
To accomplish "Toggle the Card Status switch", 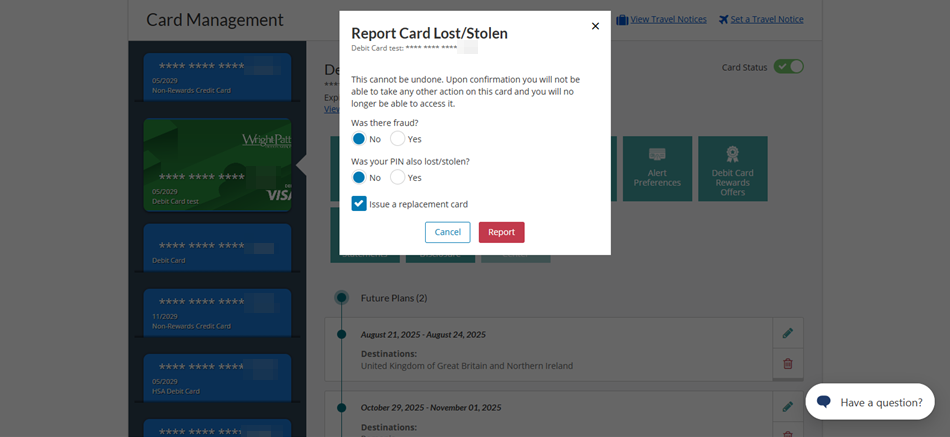I will pyautogui.click(x=788, y=67).
